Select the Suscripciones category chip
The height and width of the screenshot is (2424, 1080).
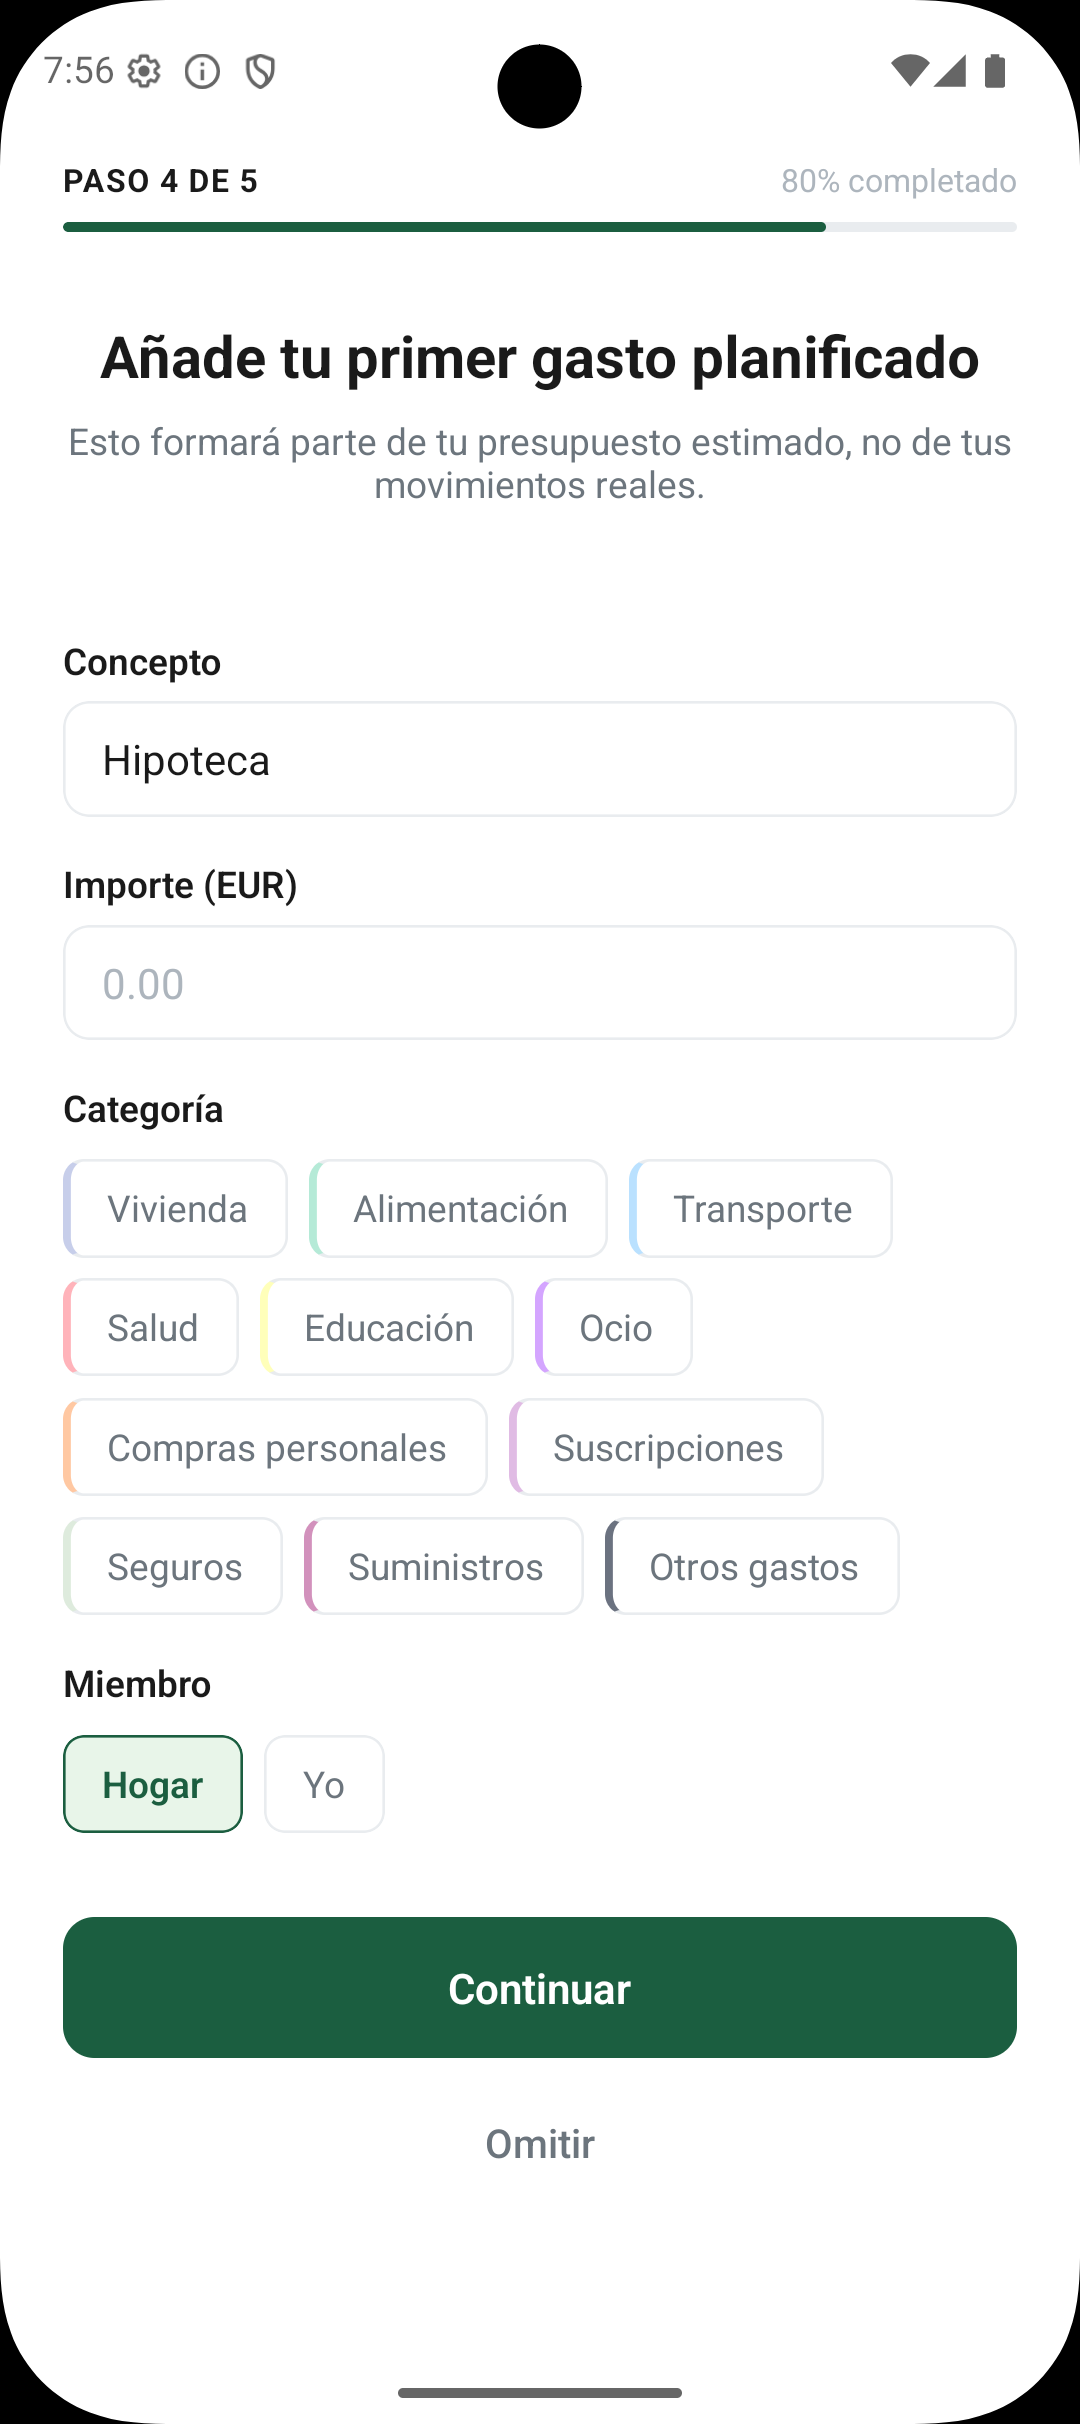pos(667,1447)
